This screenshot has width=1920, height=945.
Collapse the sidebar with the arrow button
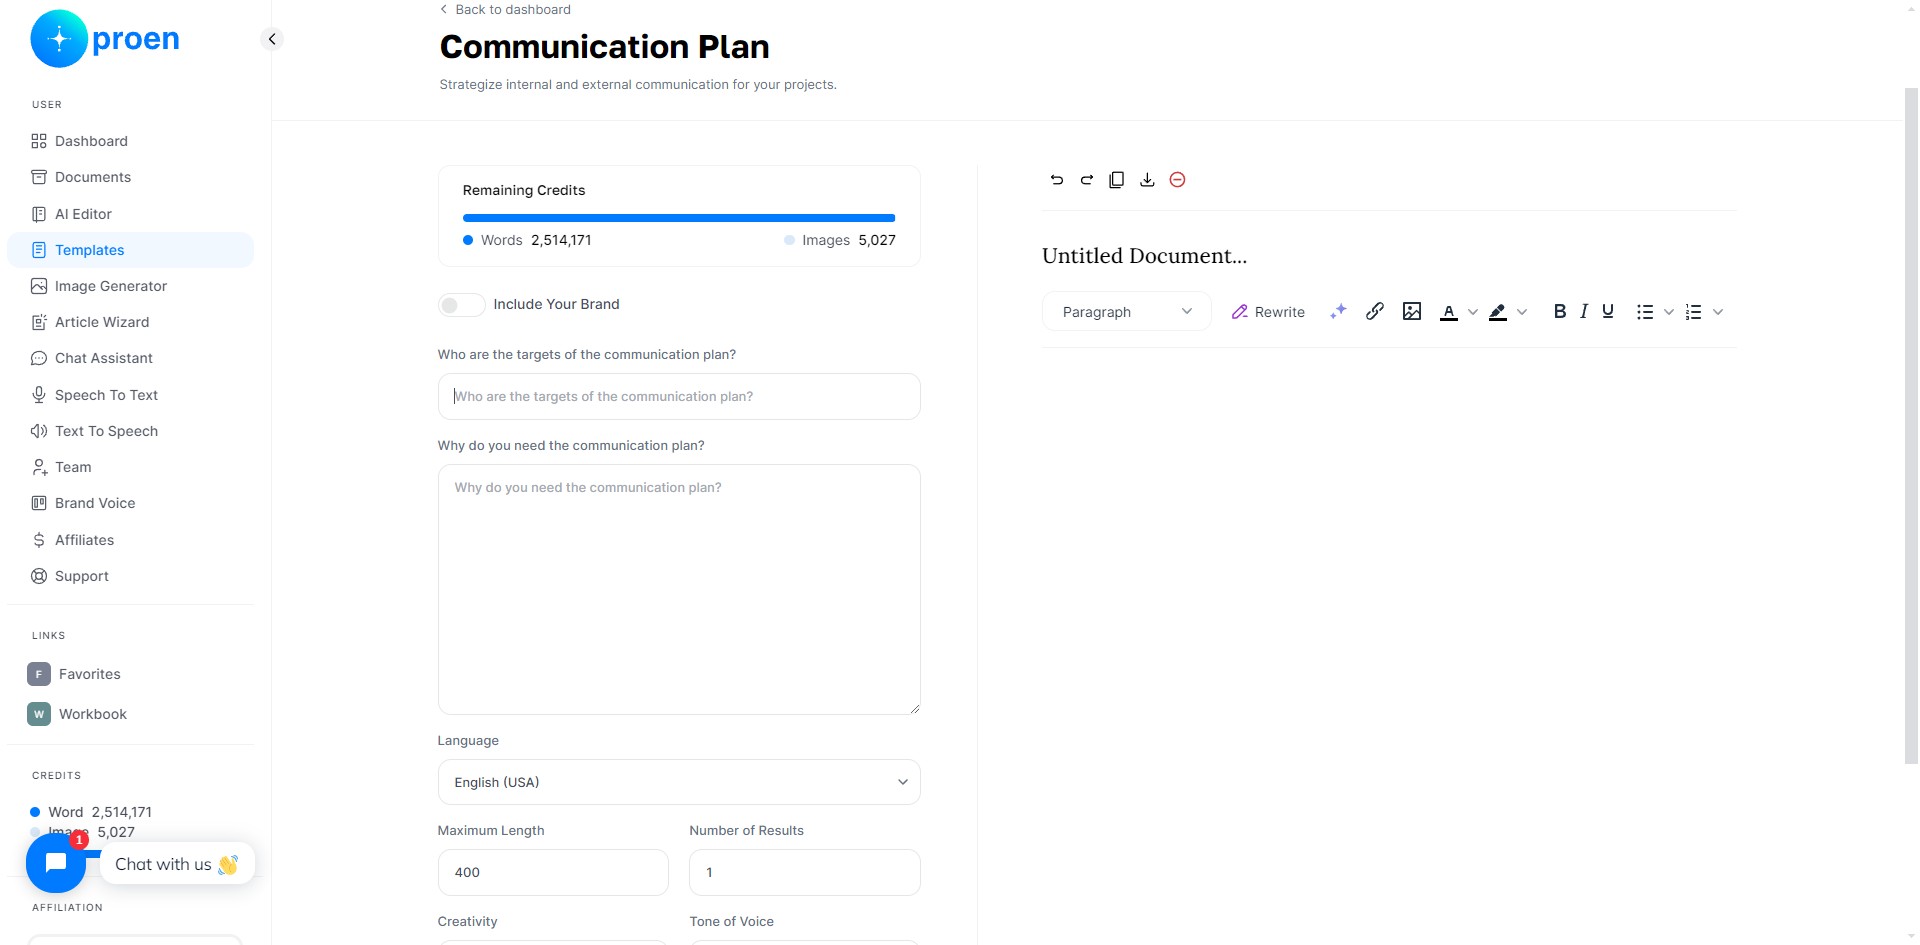[x=272, y=39]
